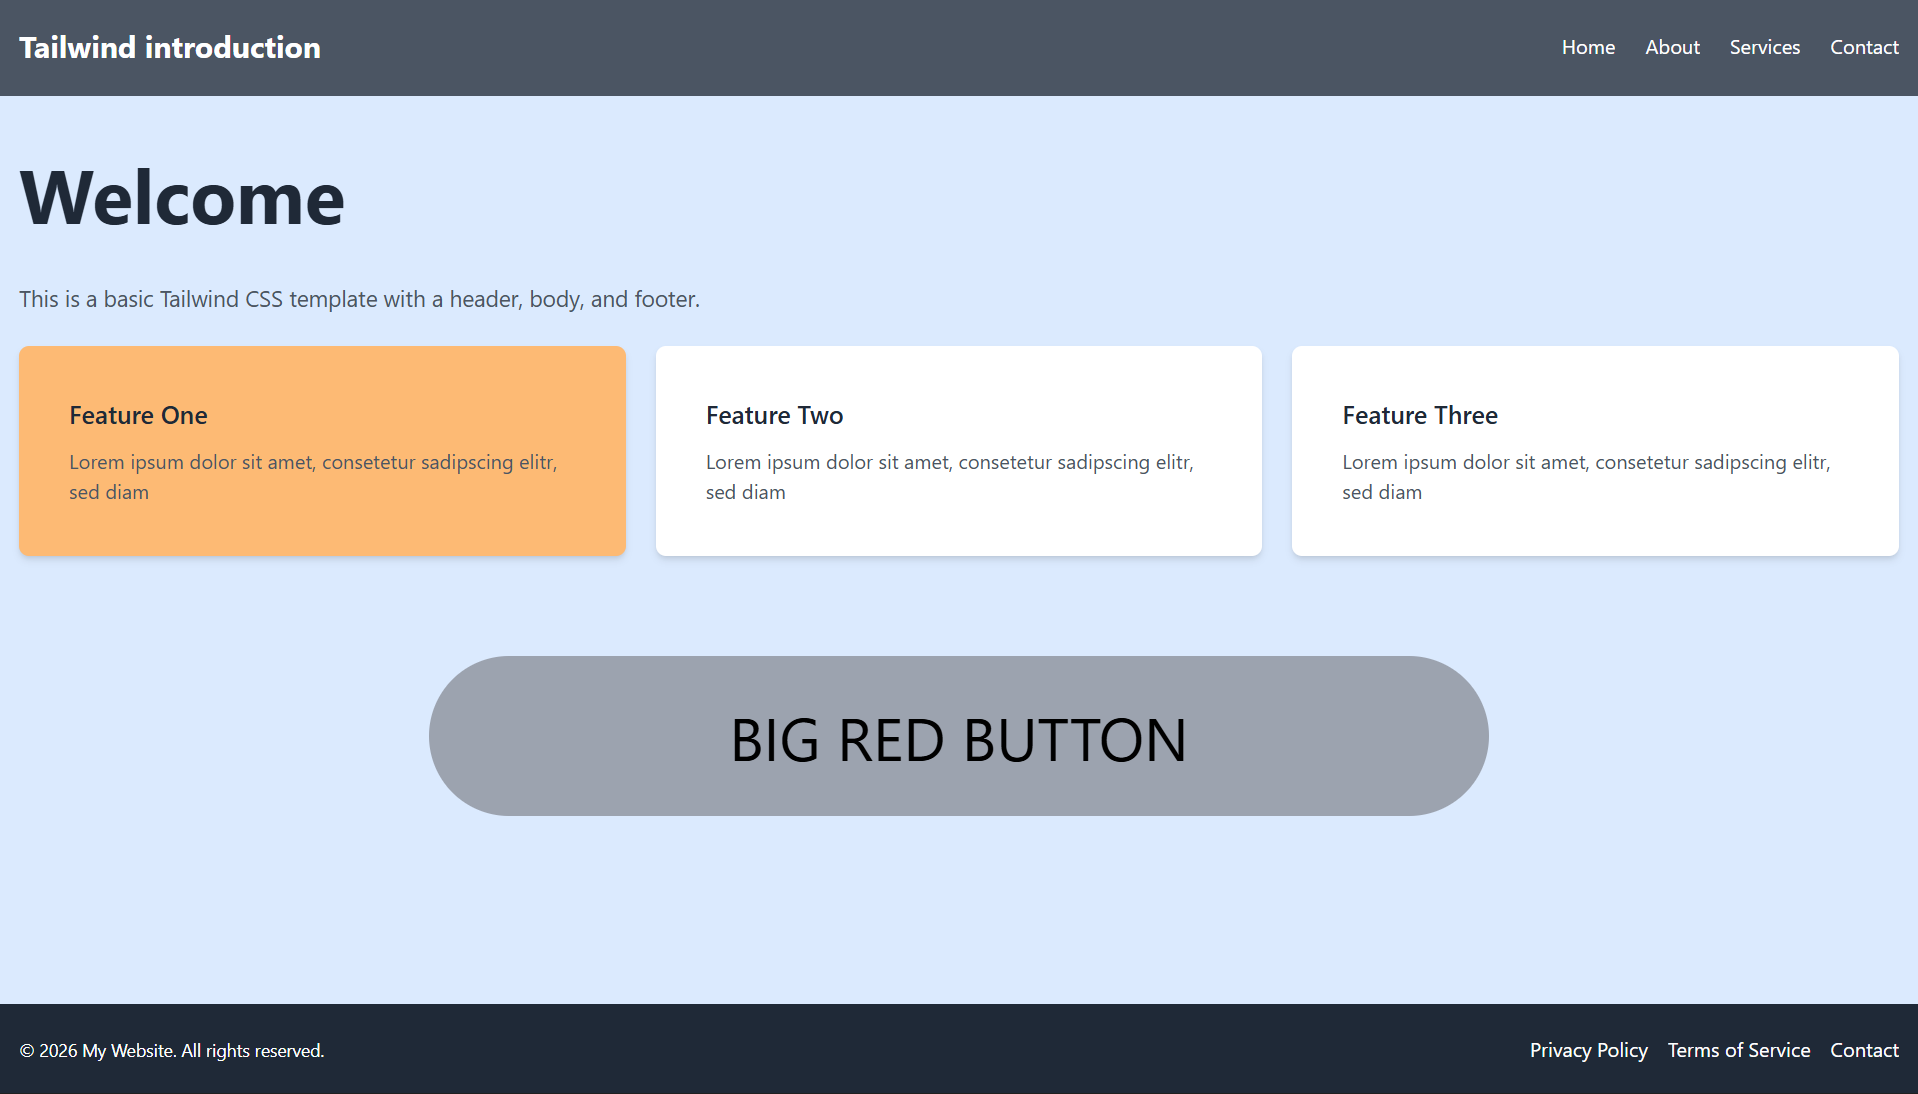This screenshot has width=1918, height=1094.
Task: Open the Home navigation link
Action: tap(1588, 47)
